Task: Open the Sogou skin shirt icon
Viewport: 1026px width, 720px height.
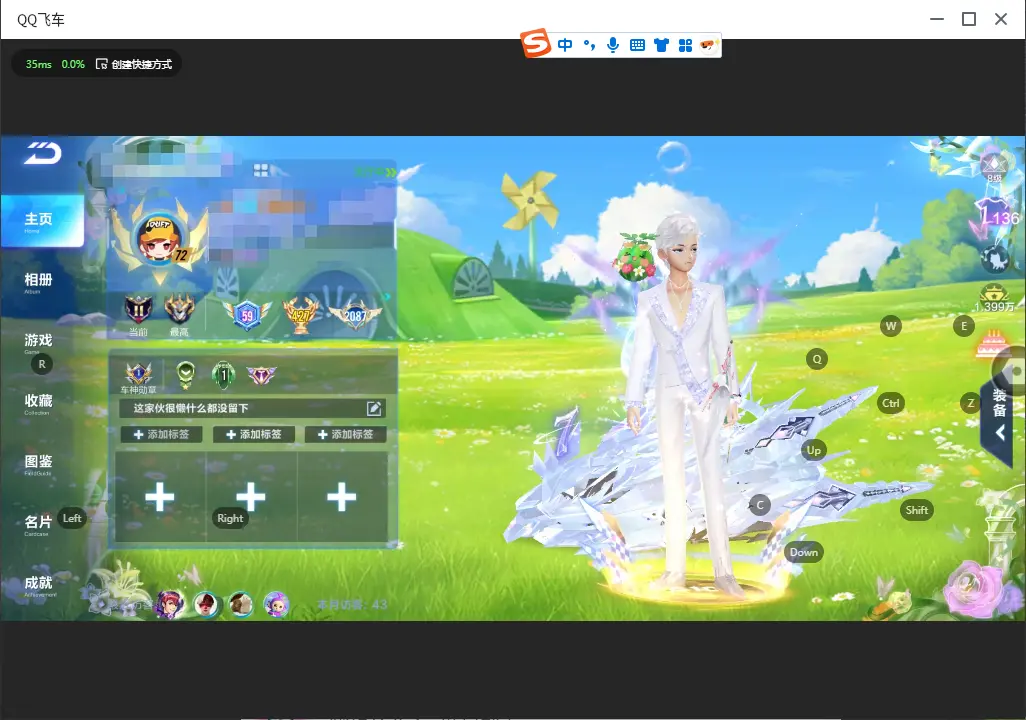Action: pyautogui.click(x=662, y=45)
